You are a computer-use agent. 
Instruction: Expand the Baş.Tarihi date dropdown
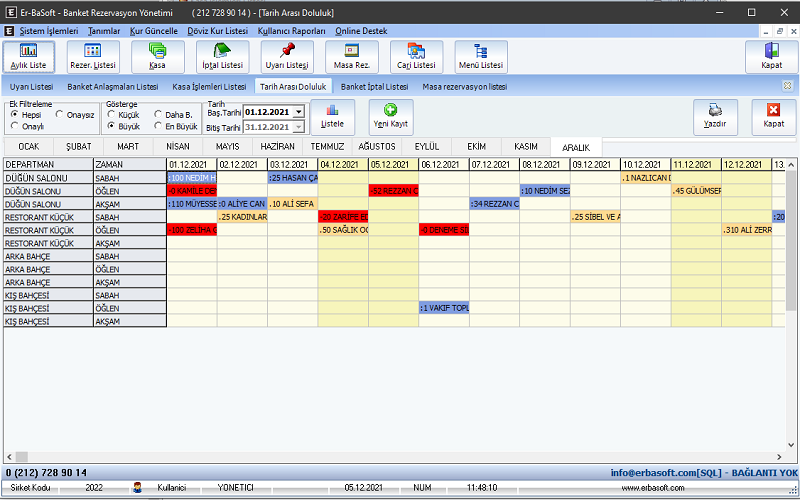[x=299, y=113]
